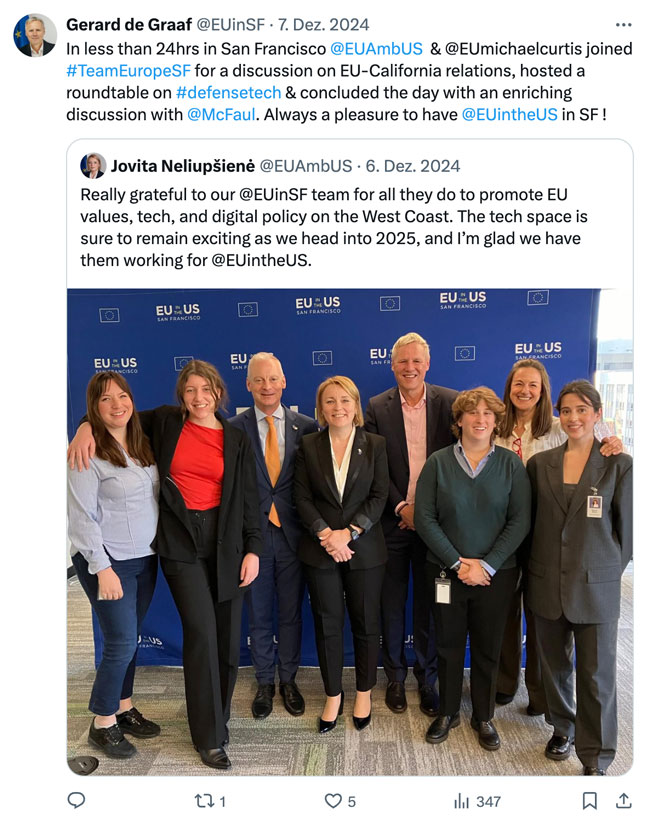The width and height of the screenshot is (650, 823).
Task: Open Jovita Neliupšienė's small avatar
Action: click(93, 166)
